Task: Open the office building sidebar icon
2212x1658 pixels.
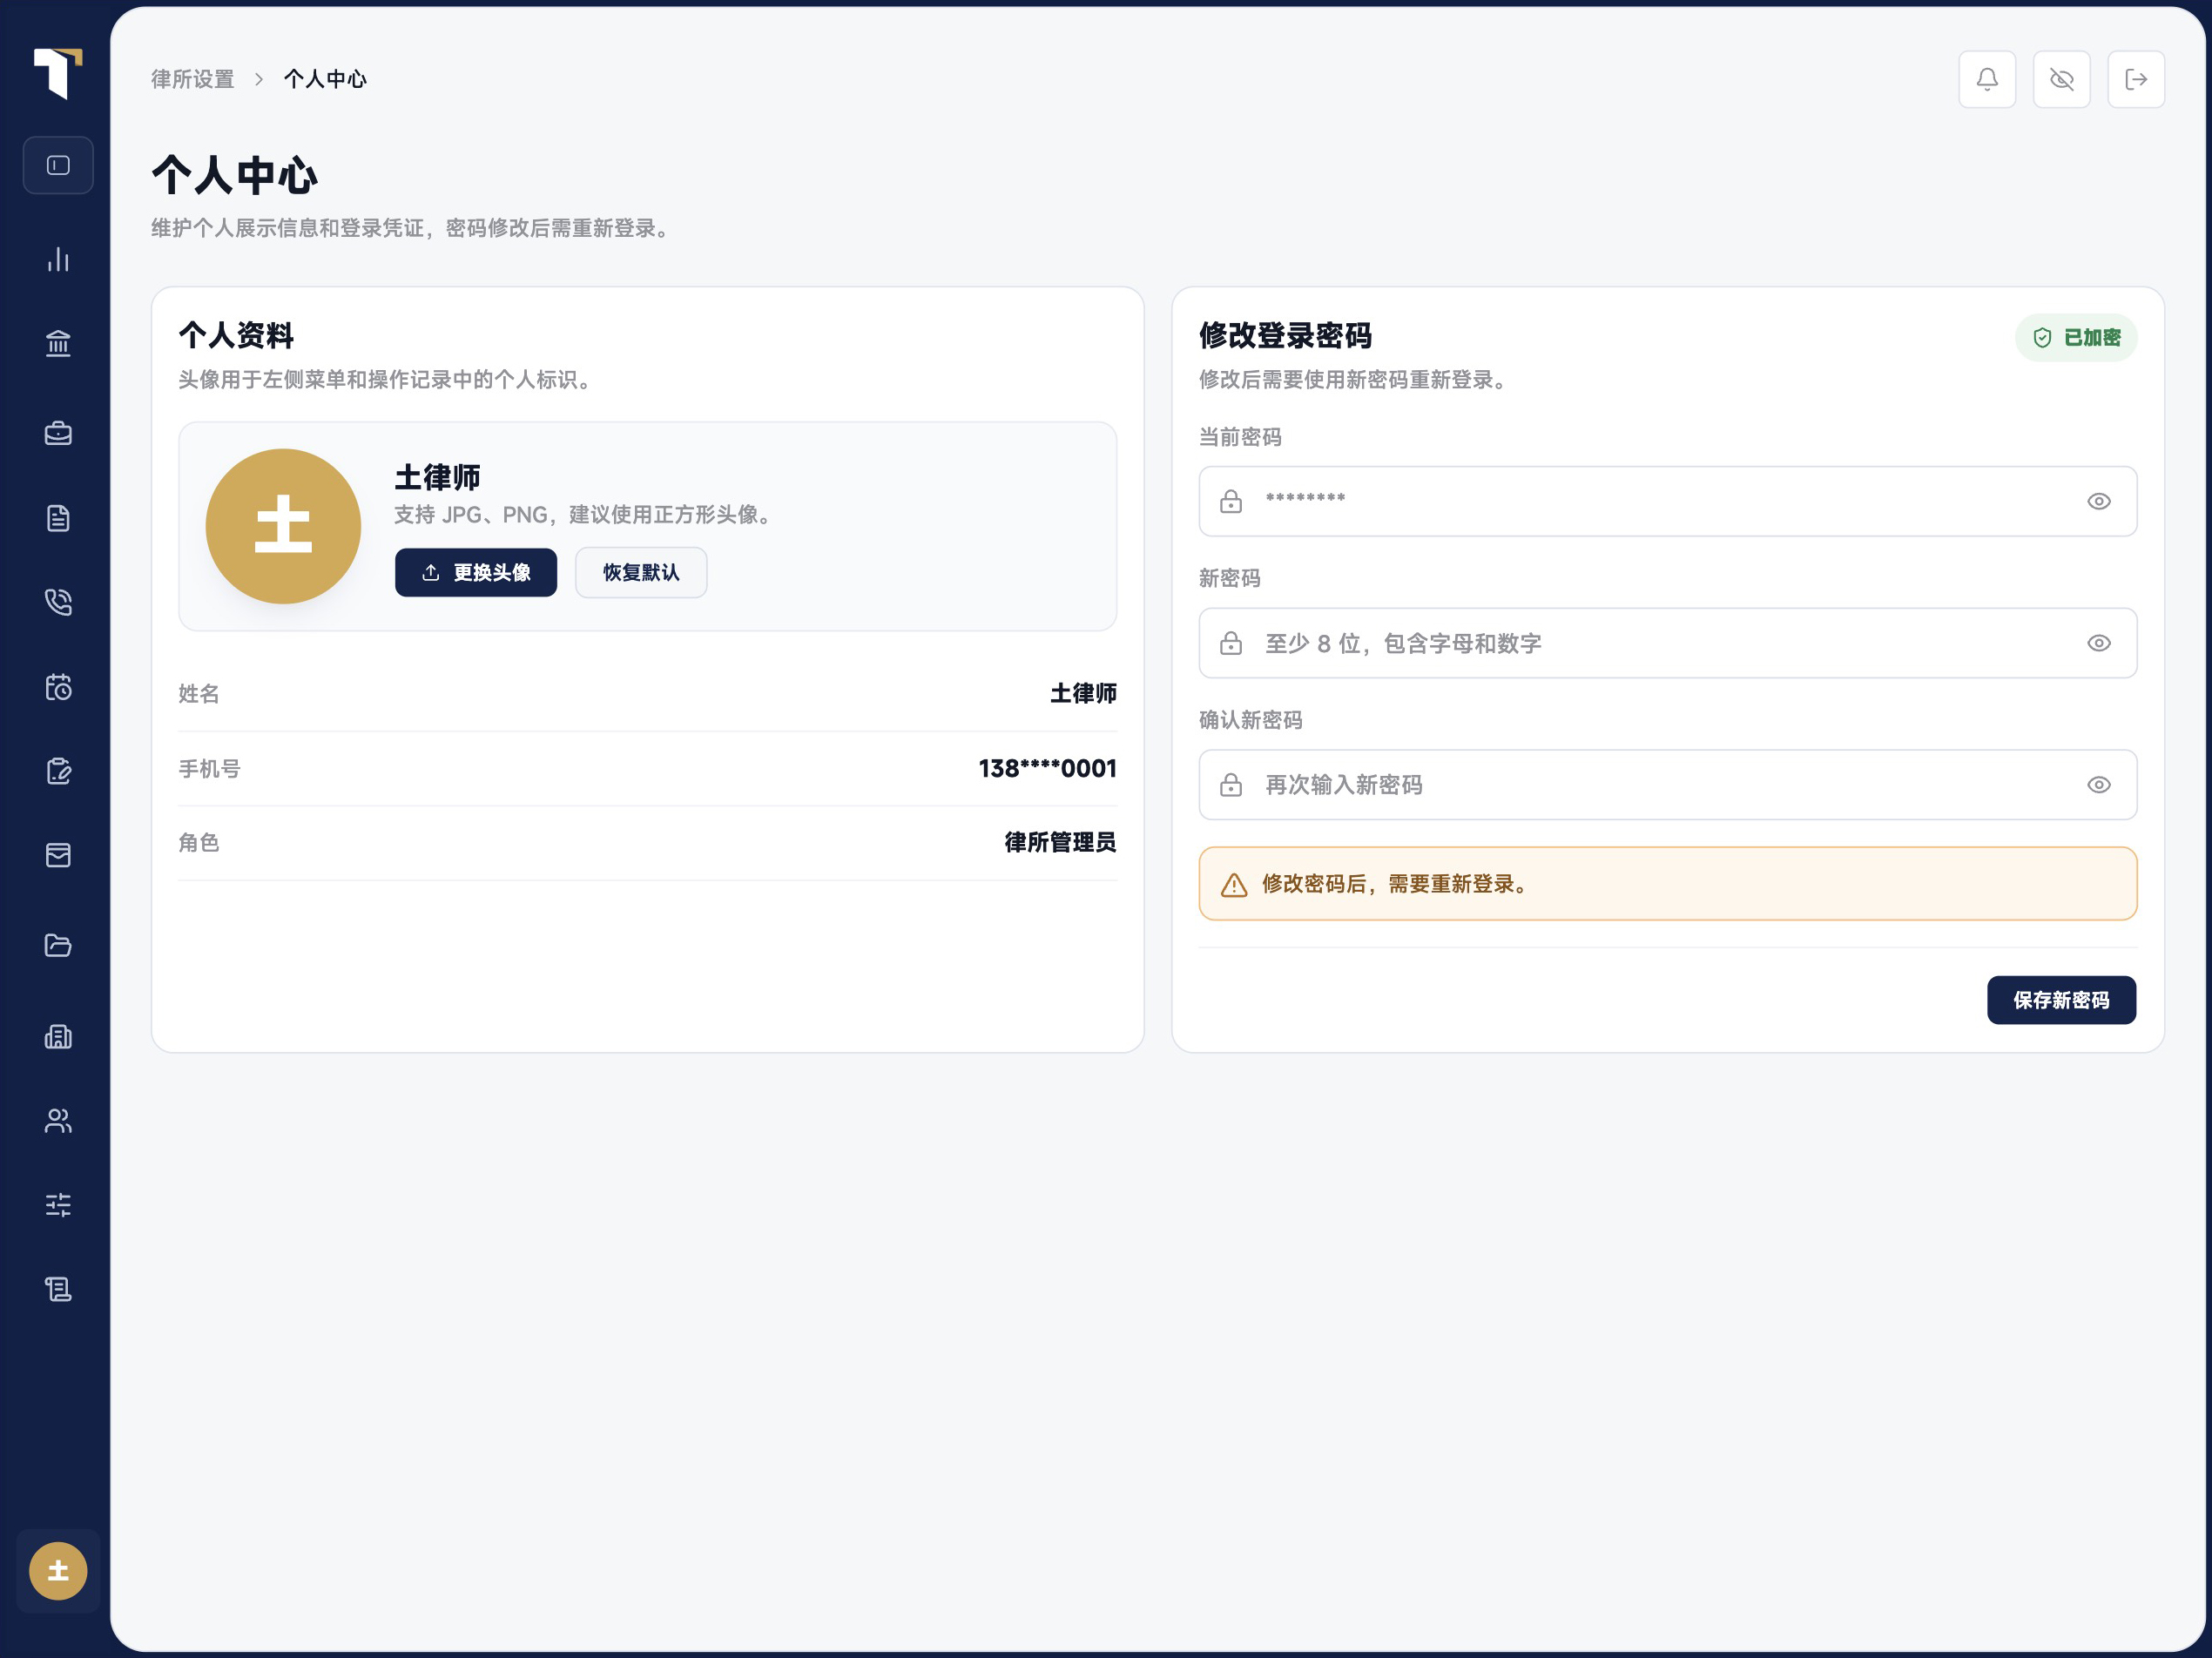Action: 58,1036
